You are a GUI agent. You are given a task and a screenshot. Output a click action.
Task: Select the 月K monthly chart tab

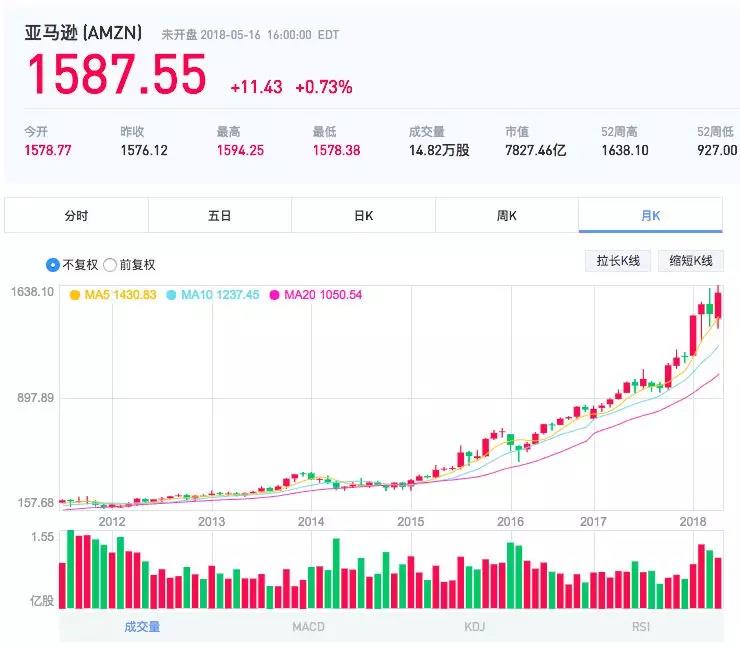click(650, 215)
